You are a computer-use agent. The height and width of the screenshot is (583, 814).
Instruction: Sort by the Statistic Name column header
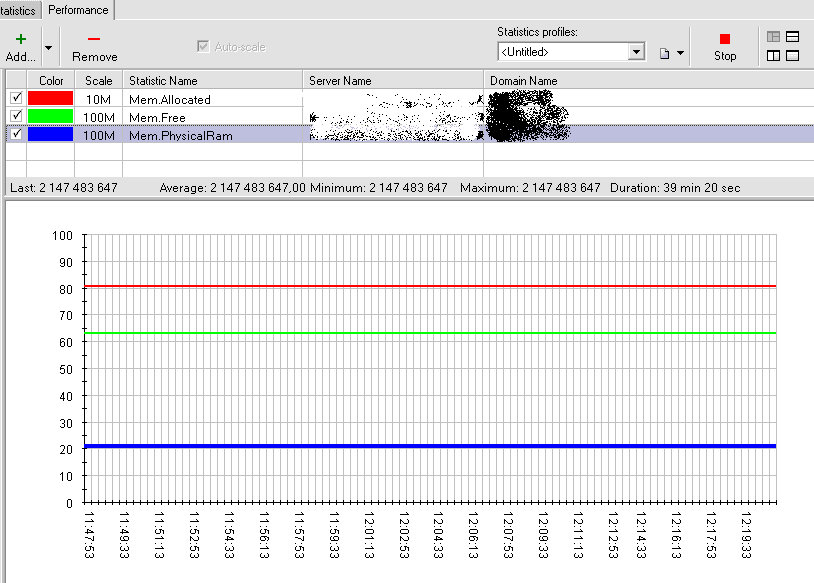163,80
